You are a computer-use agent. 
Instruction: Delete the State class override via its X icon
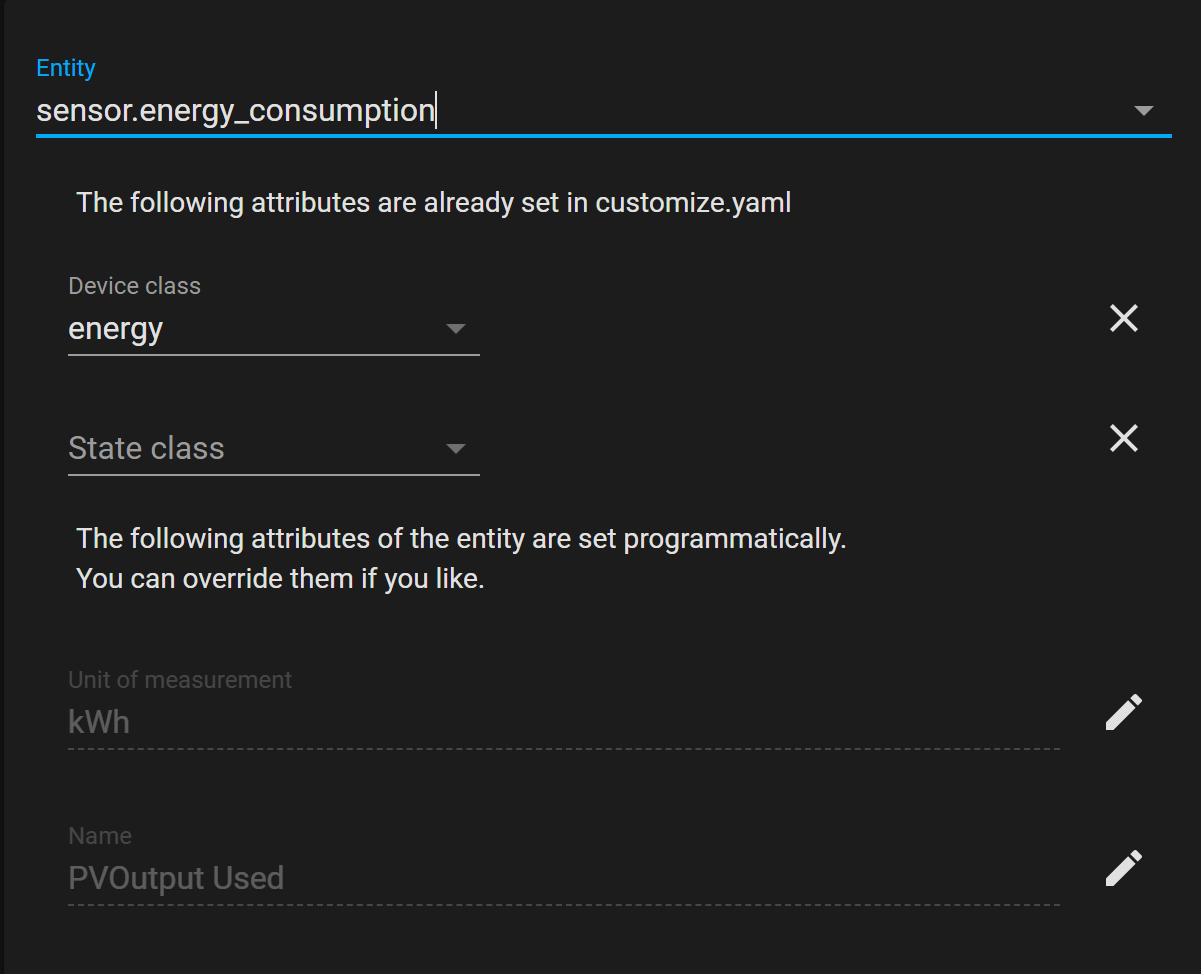click(x=1123, y=438)
